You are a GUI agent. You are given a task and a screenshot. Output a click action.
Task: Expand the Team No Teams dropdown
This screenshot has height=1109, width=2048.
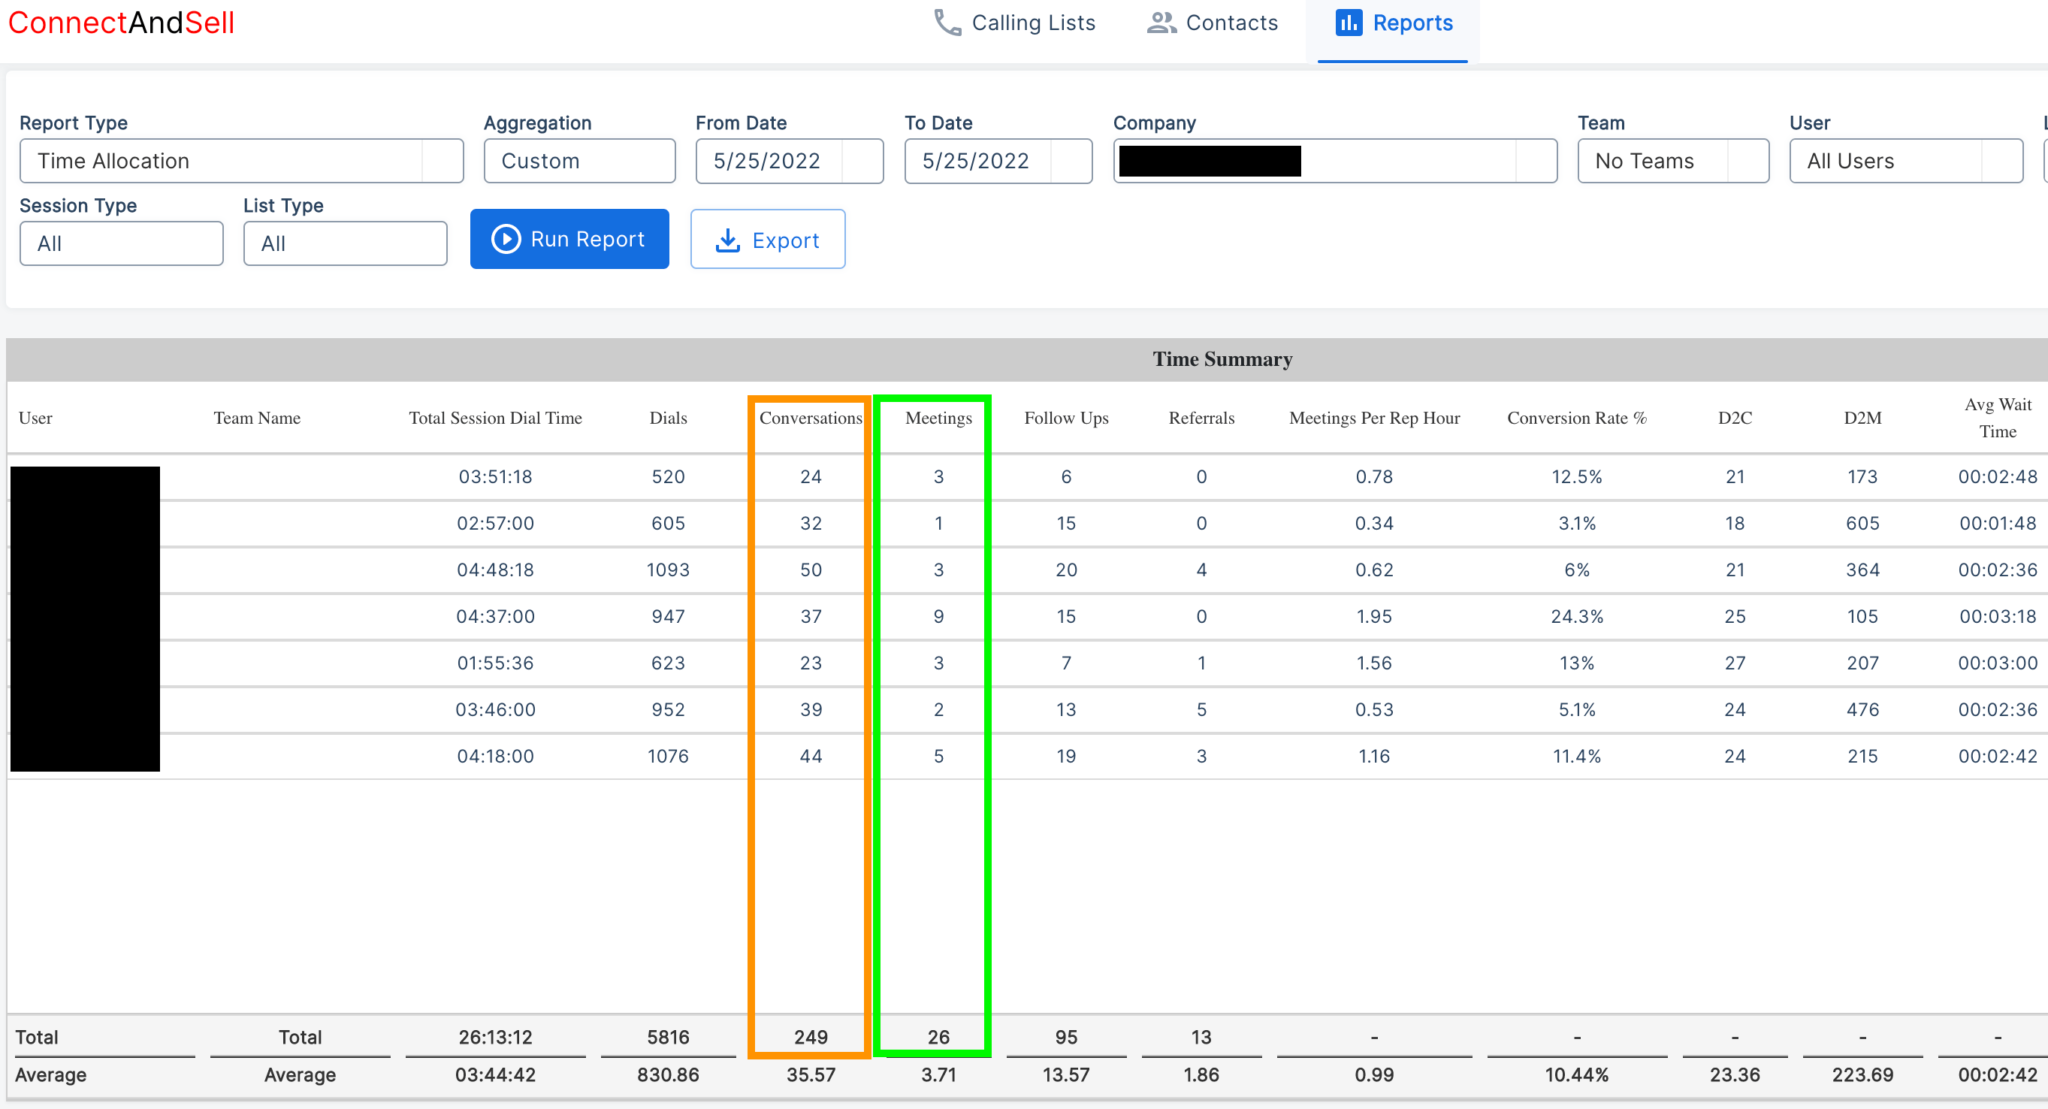(1672, 161)
